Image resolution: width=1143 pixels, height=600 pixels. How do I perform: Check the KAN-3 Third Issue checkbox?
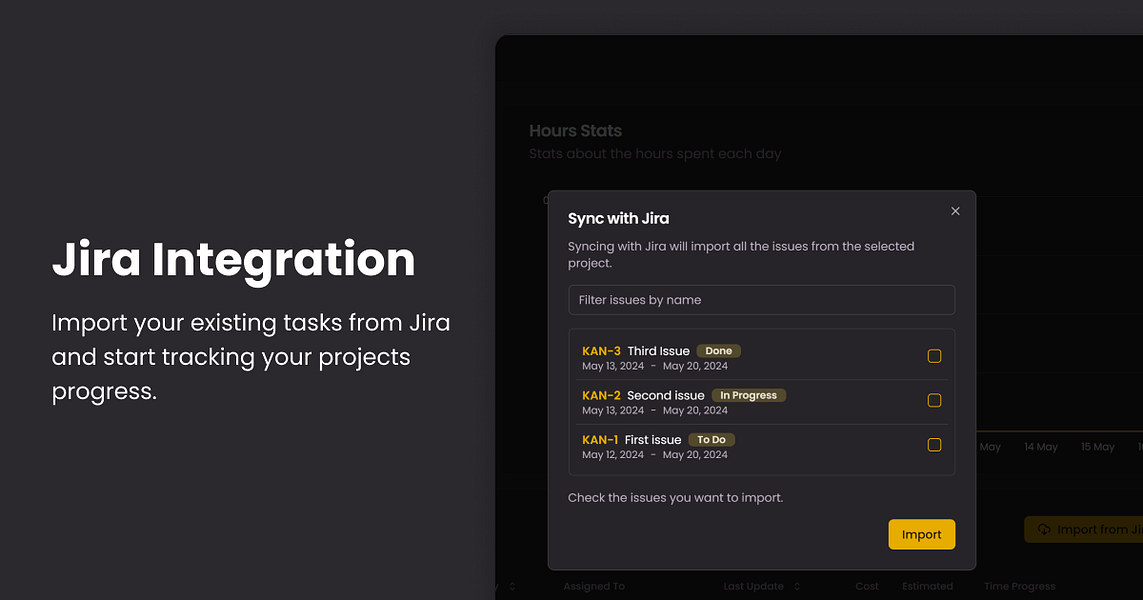click(934, 356)
